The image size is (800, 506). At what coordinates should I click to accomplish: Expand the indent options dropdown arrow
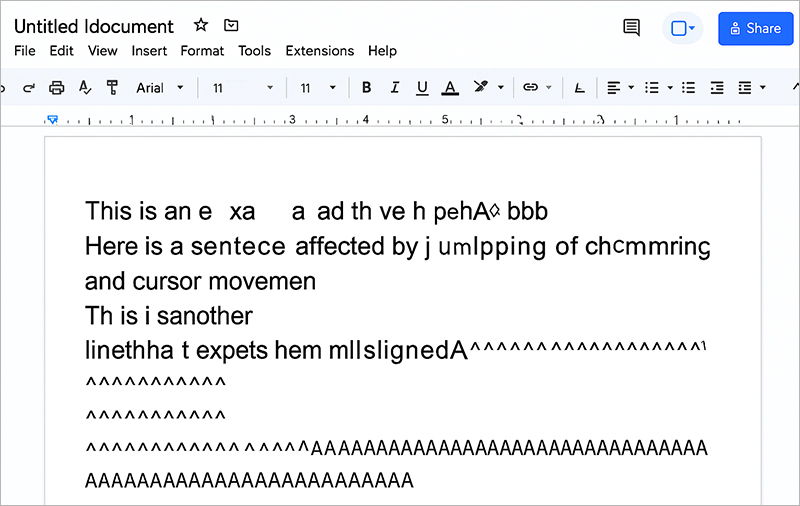point(762,88)
